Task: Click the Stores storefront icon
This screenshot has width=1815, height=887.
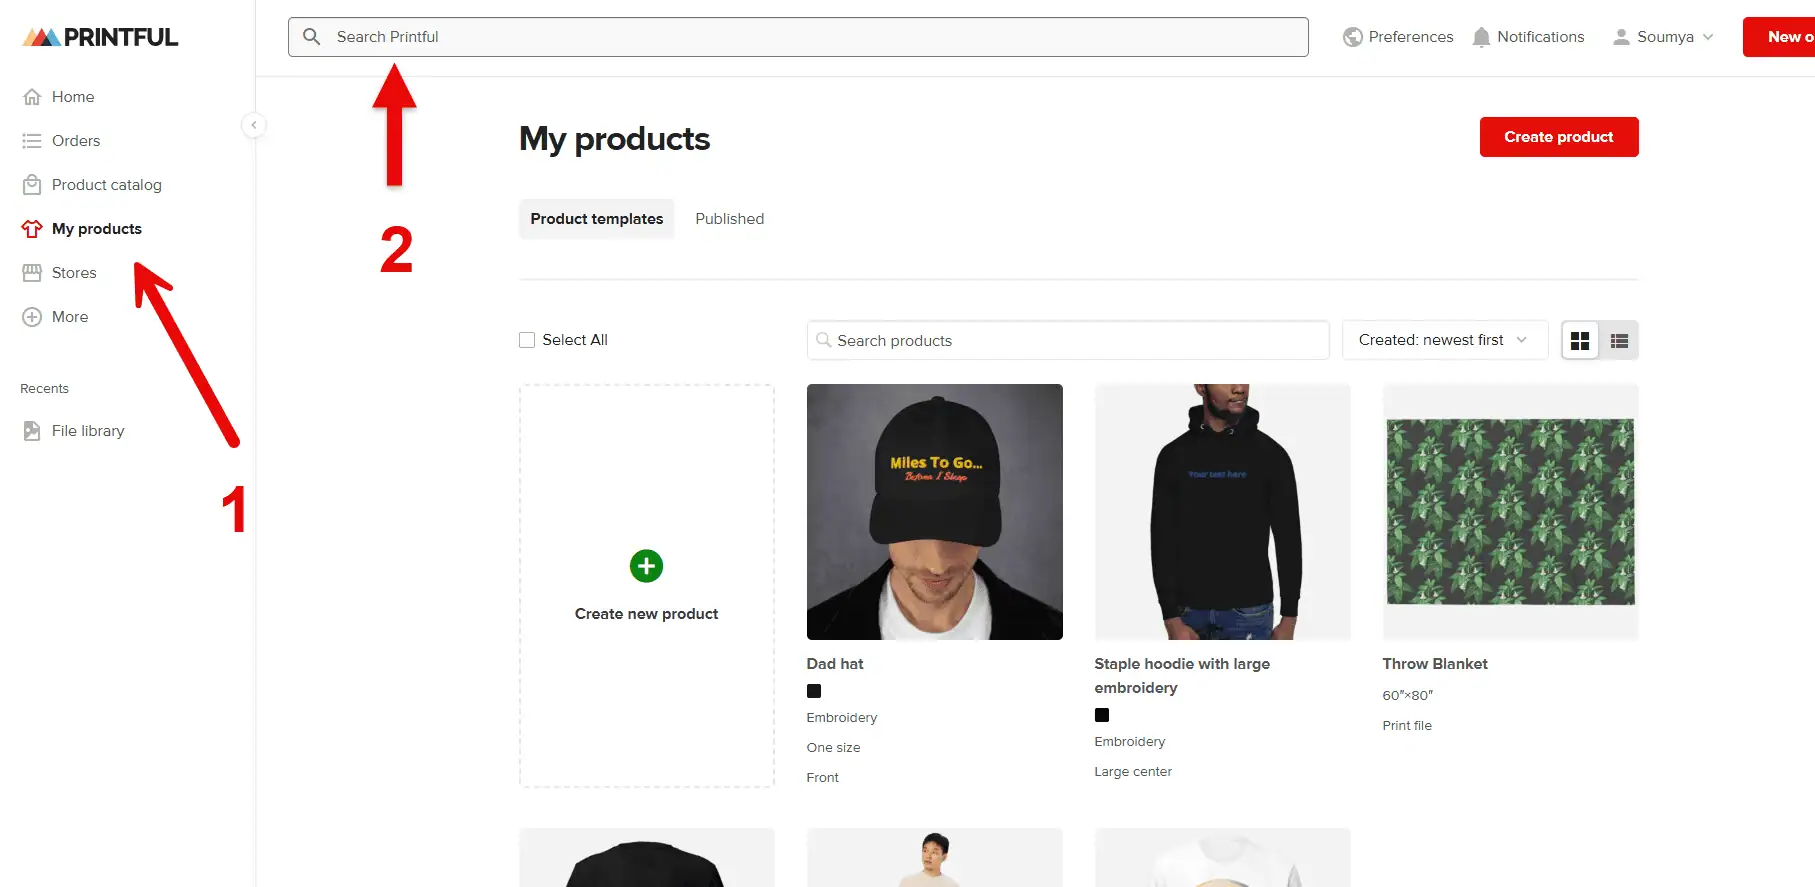Action: click(32, 273)
